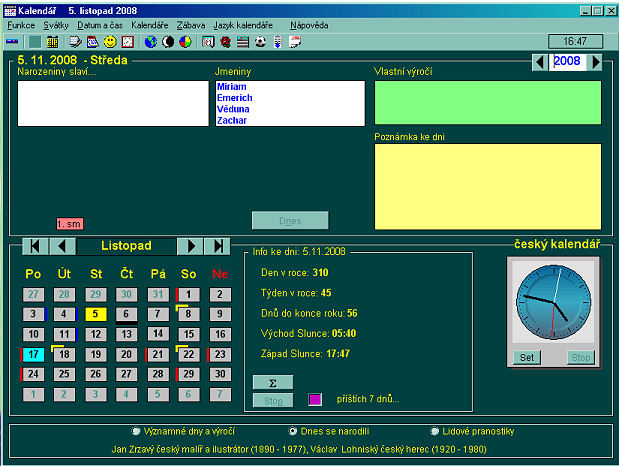Select the 'Lidové pranostiky' radio button
Viewport: 619px width, 467px height.
pyautogui.click(x=435, y=431)
